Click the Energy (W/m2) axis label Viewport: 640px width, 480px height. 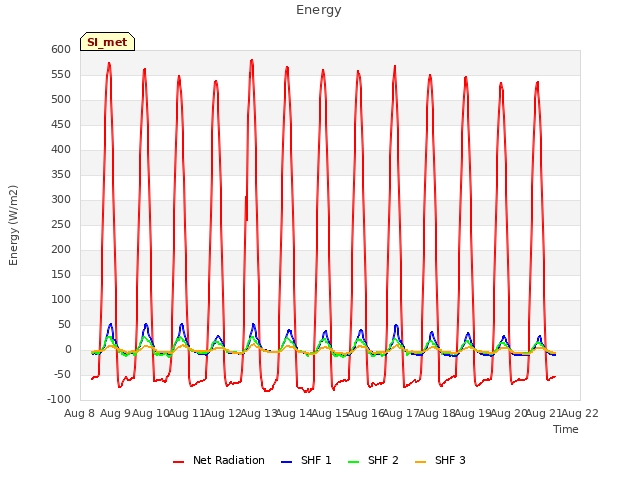click(13, 225)
